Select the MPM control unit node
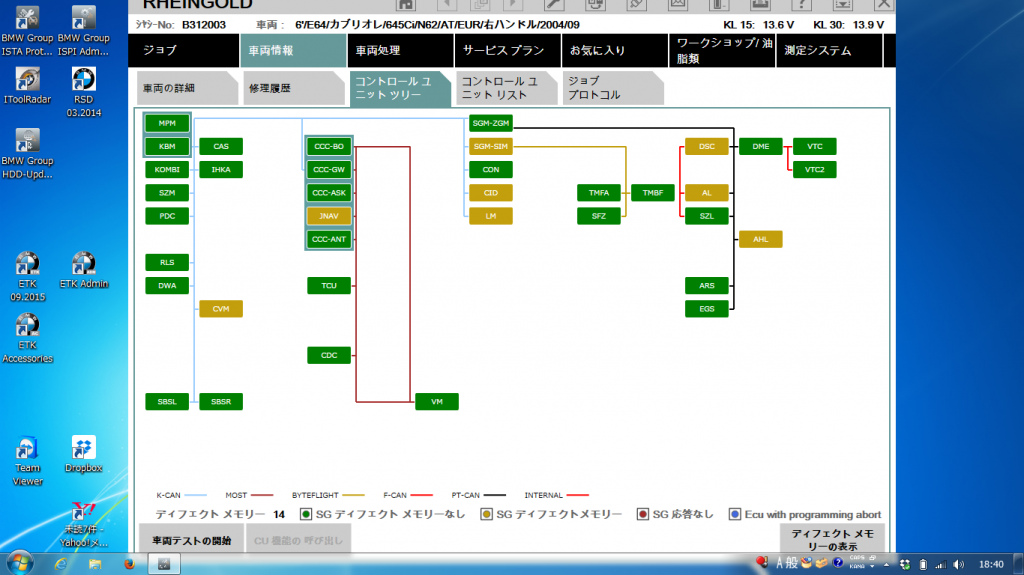The height and width of the screenshot is (575, 1024). pos(167,123)
